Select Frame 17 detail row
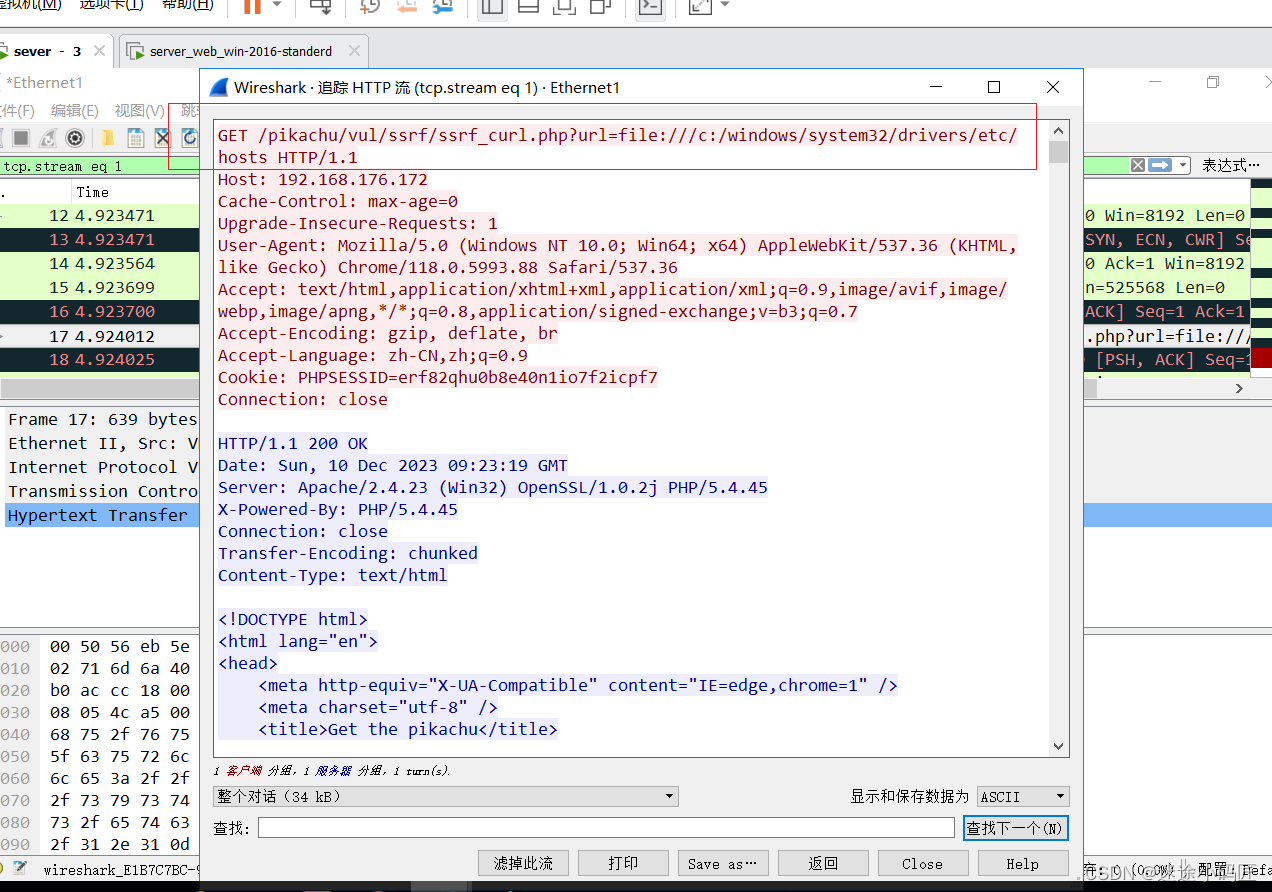Screen dimensions: 1272x892 pos(102,419)
